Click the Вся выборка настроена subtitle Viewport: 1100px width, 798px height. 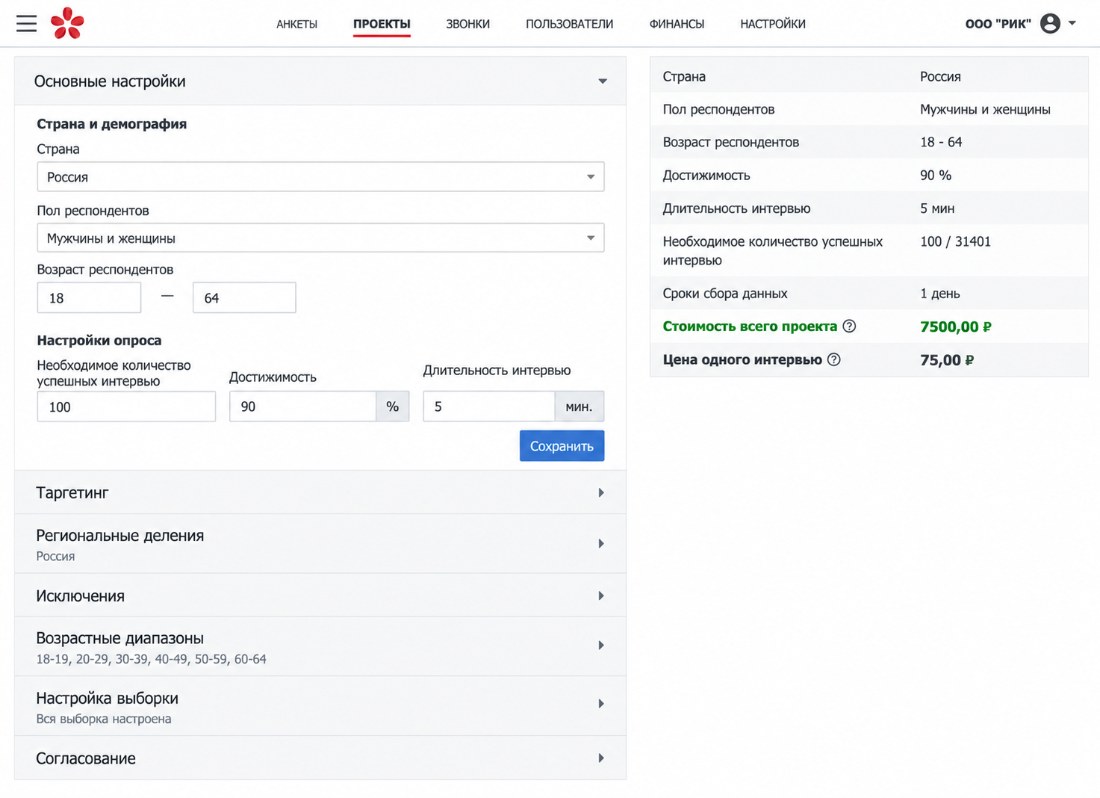[104, 719]
